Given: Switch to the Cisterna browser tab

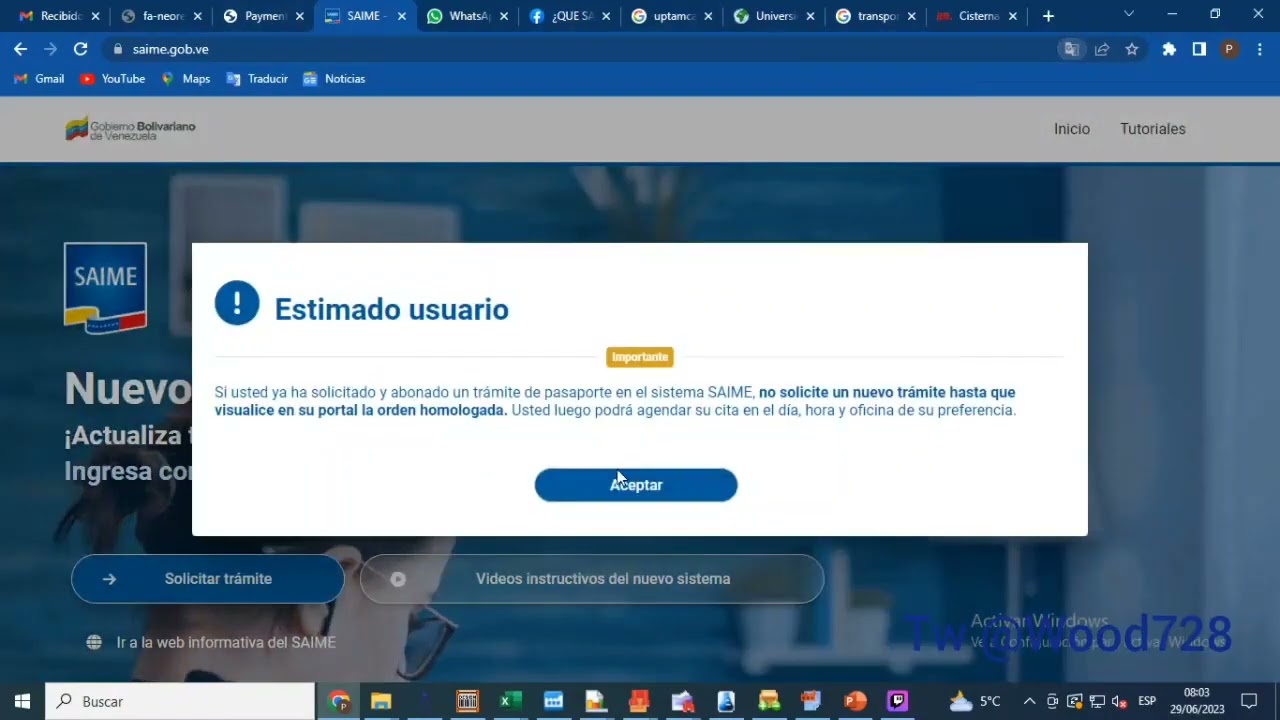Looking at the screenshot, I should pyautogui.click(x=978, y=16).
